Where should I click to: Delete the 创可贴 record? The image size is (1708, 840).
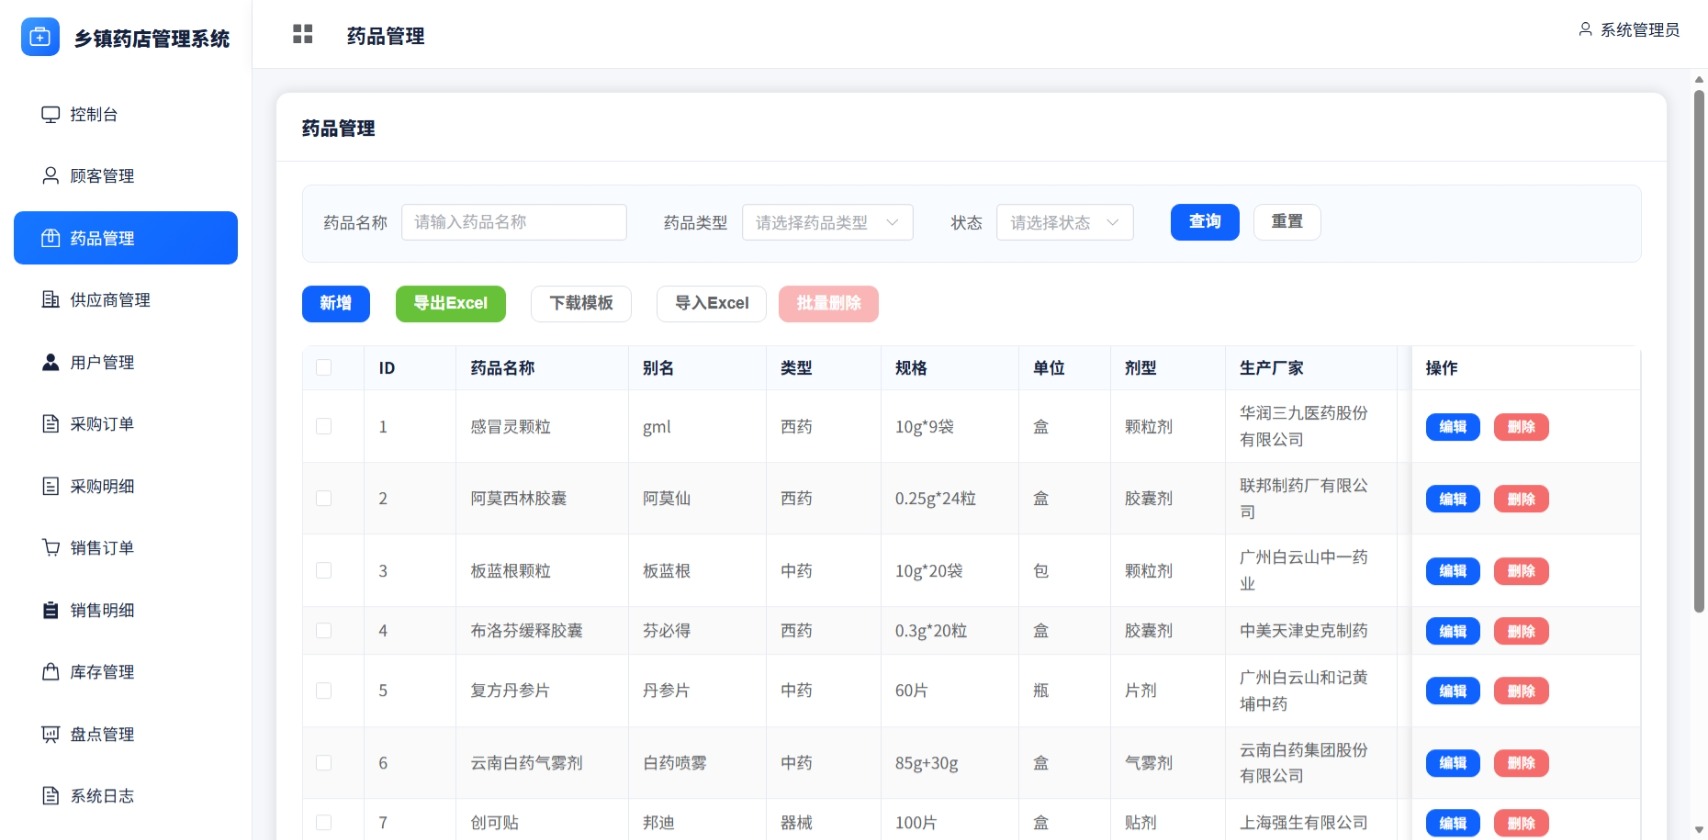1521,823
